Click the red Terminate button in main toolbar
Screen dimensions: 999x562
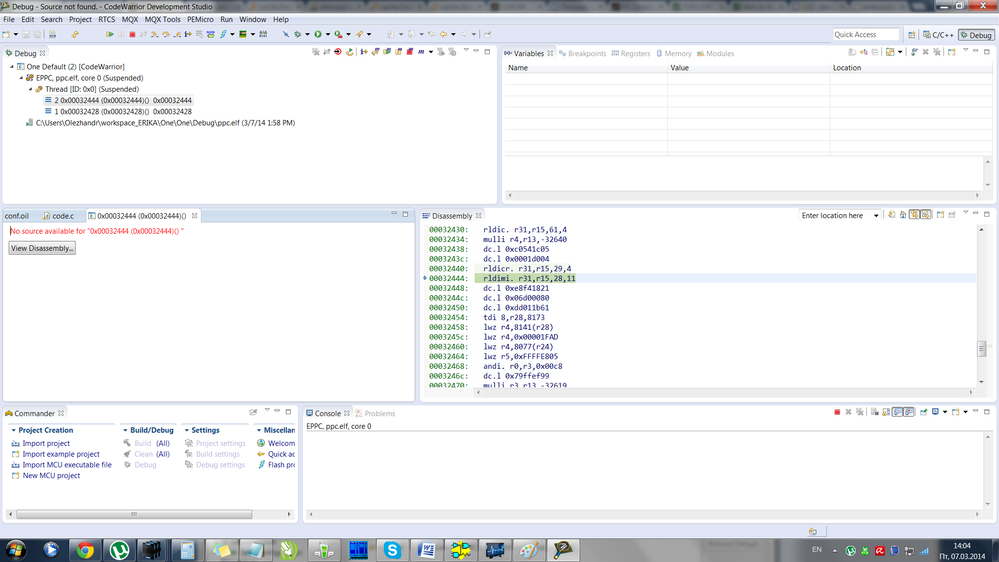coord(132,34)
